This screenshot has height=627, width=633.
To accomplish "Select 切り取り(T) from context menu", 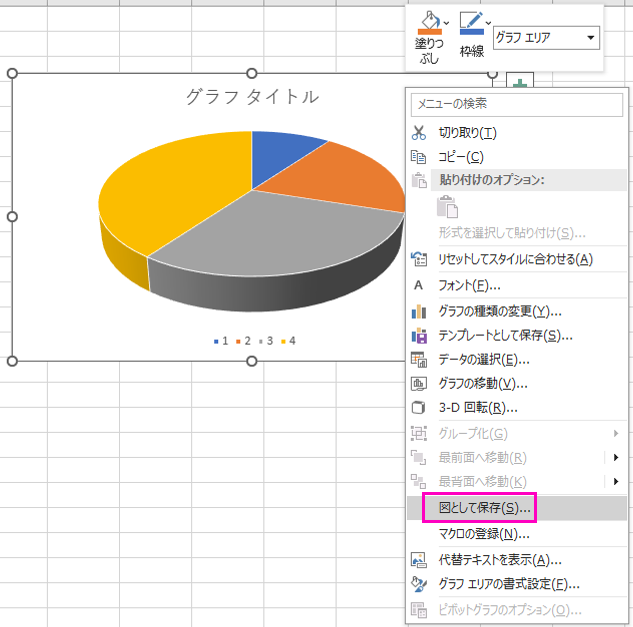I will (x=467, y=133).
